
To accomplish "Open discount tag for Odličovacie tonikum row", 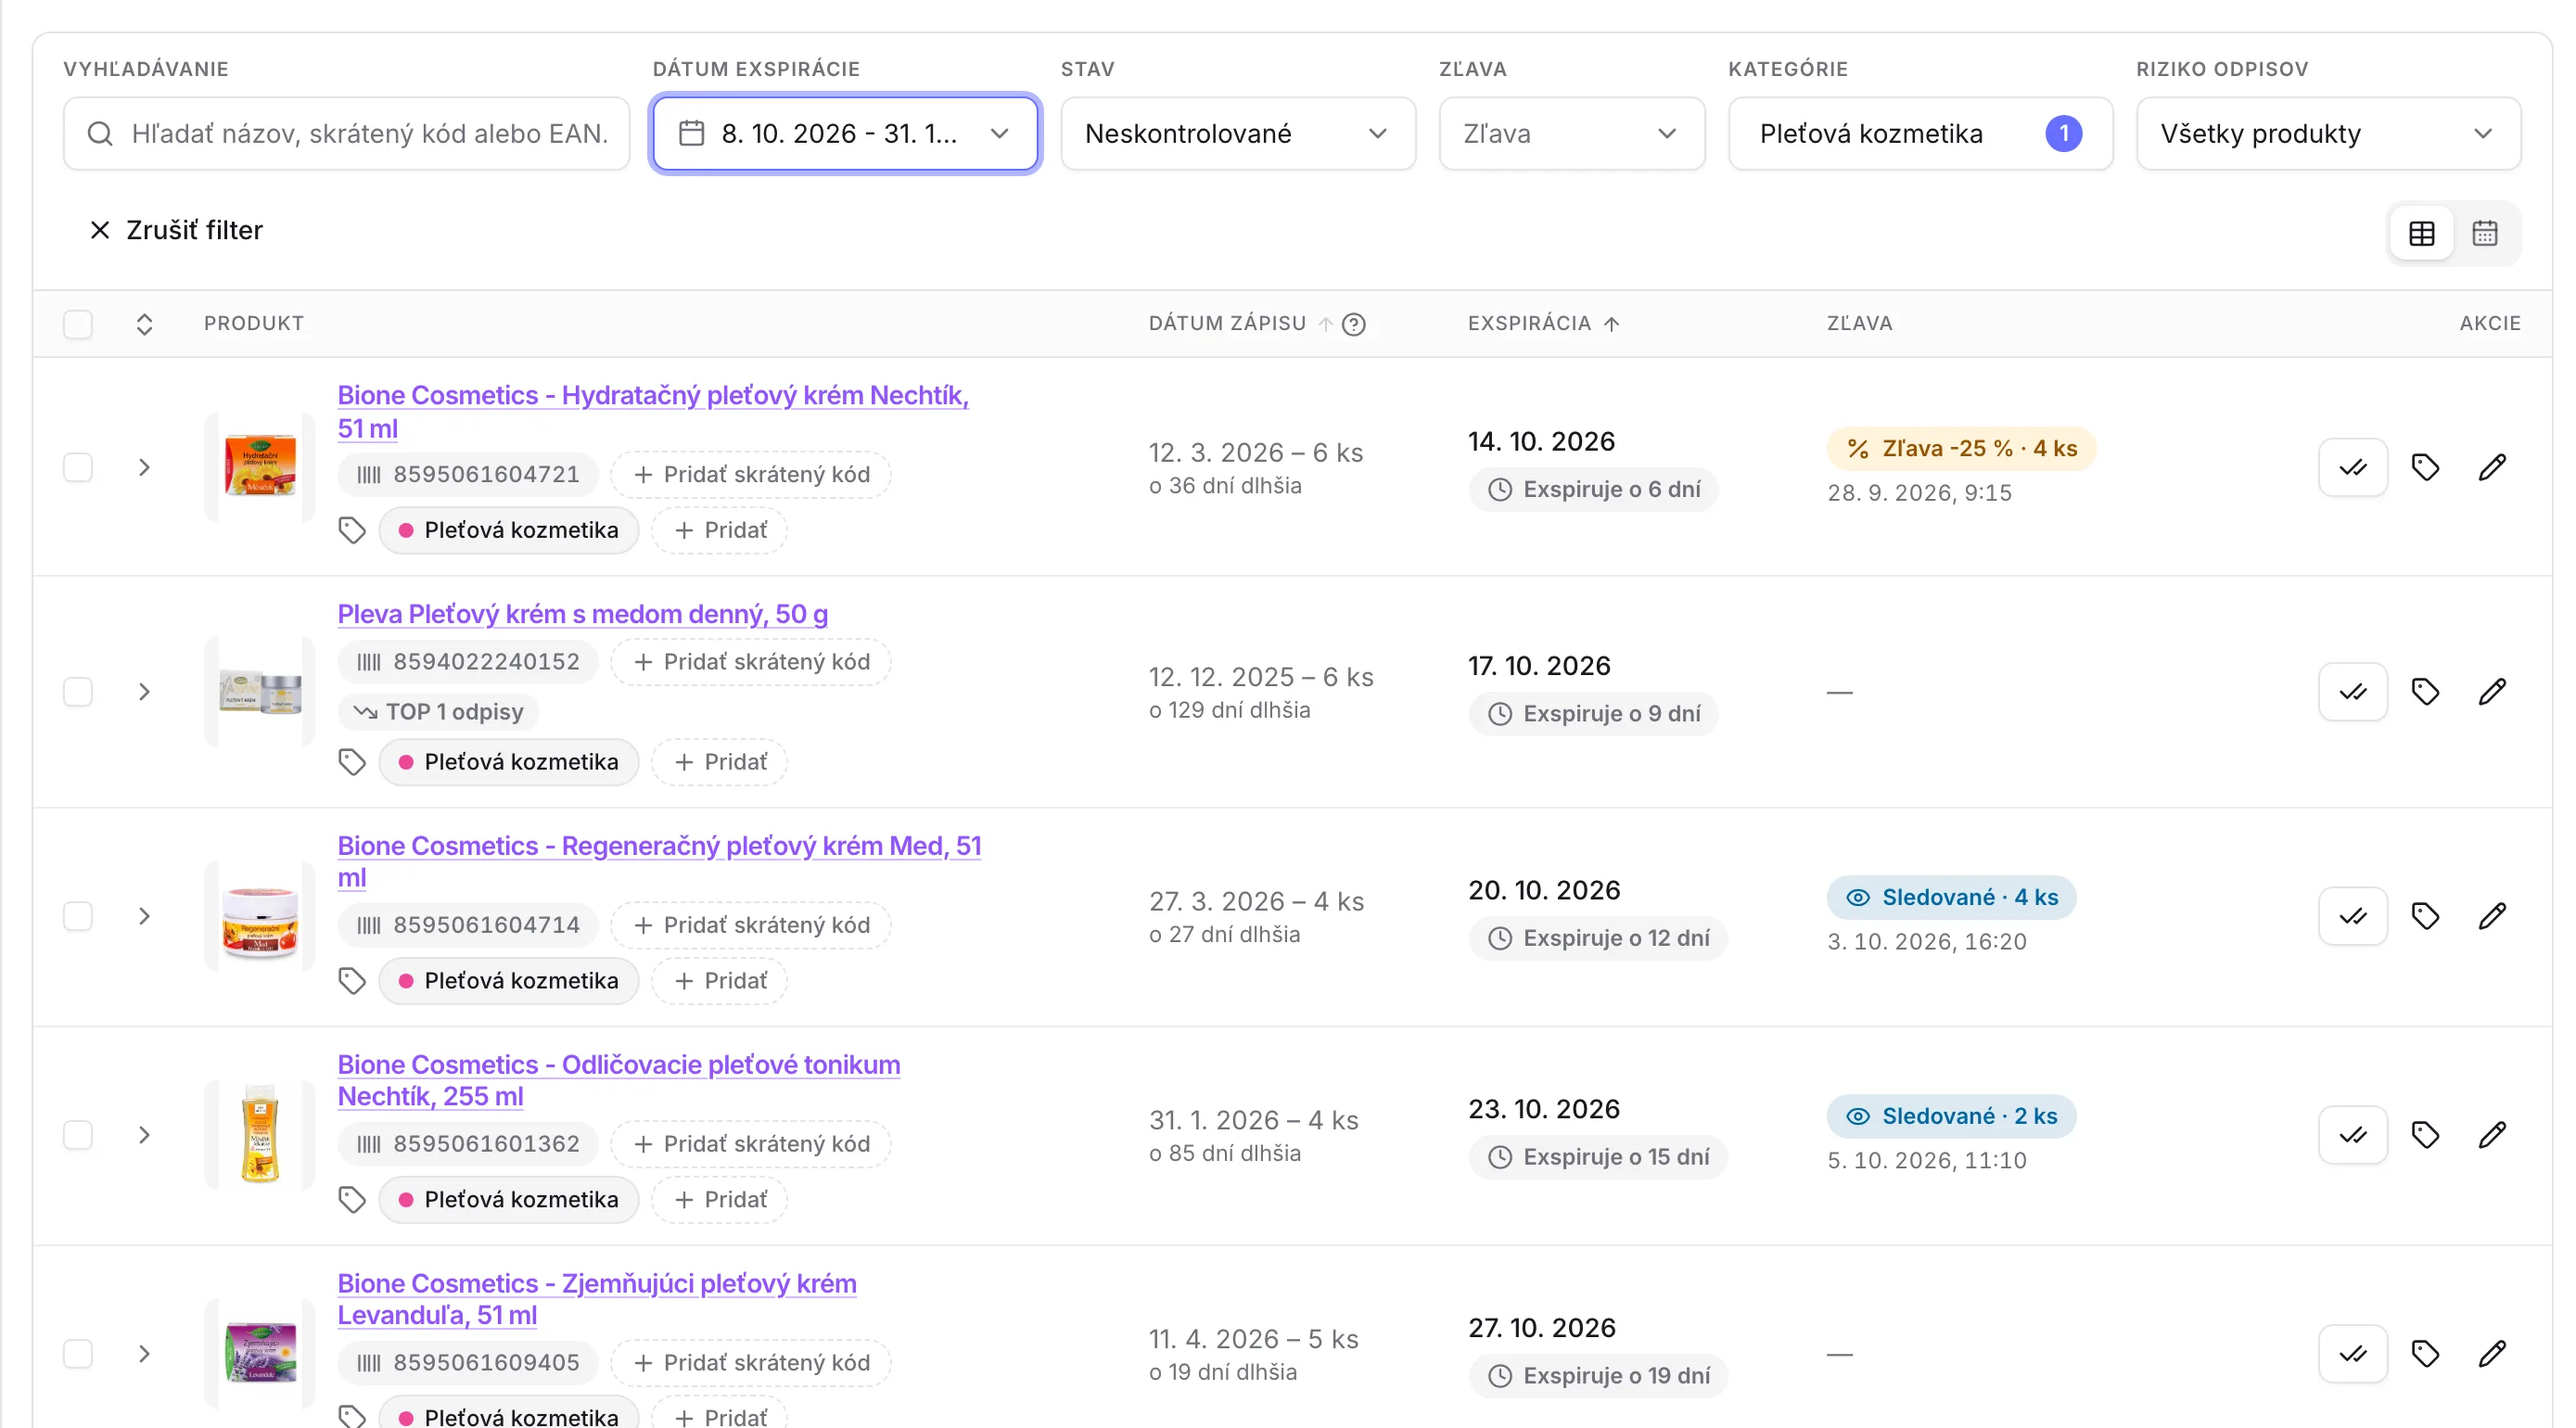I will pos(2425,1135).
